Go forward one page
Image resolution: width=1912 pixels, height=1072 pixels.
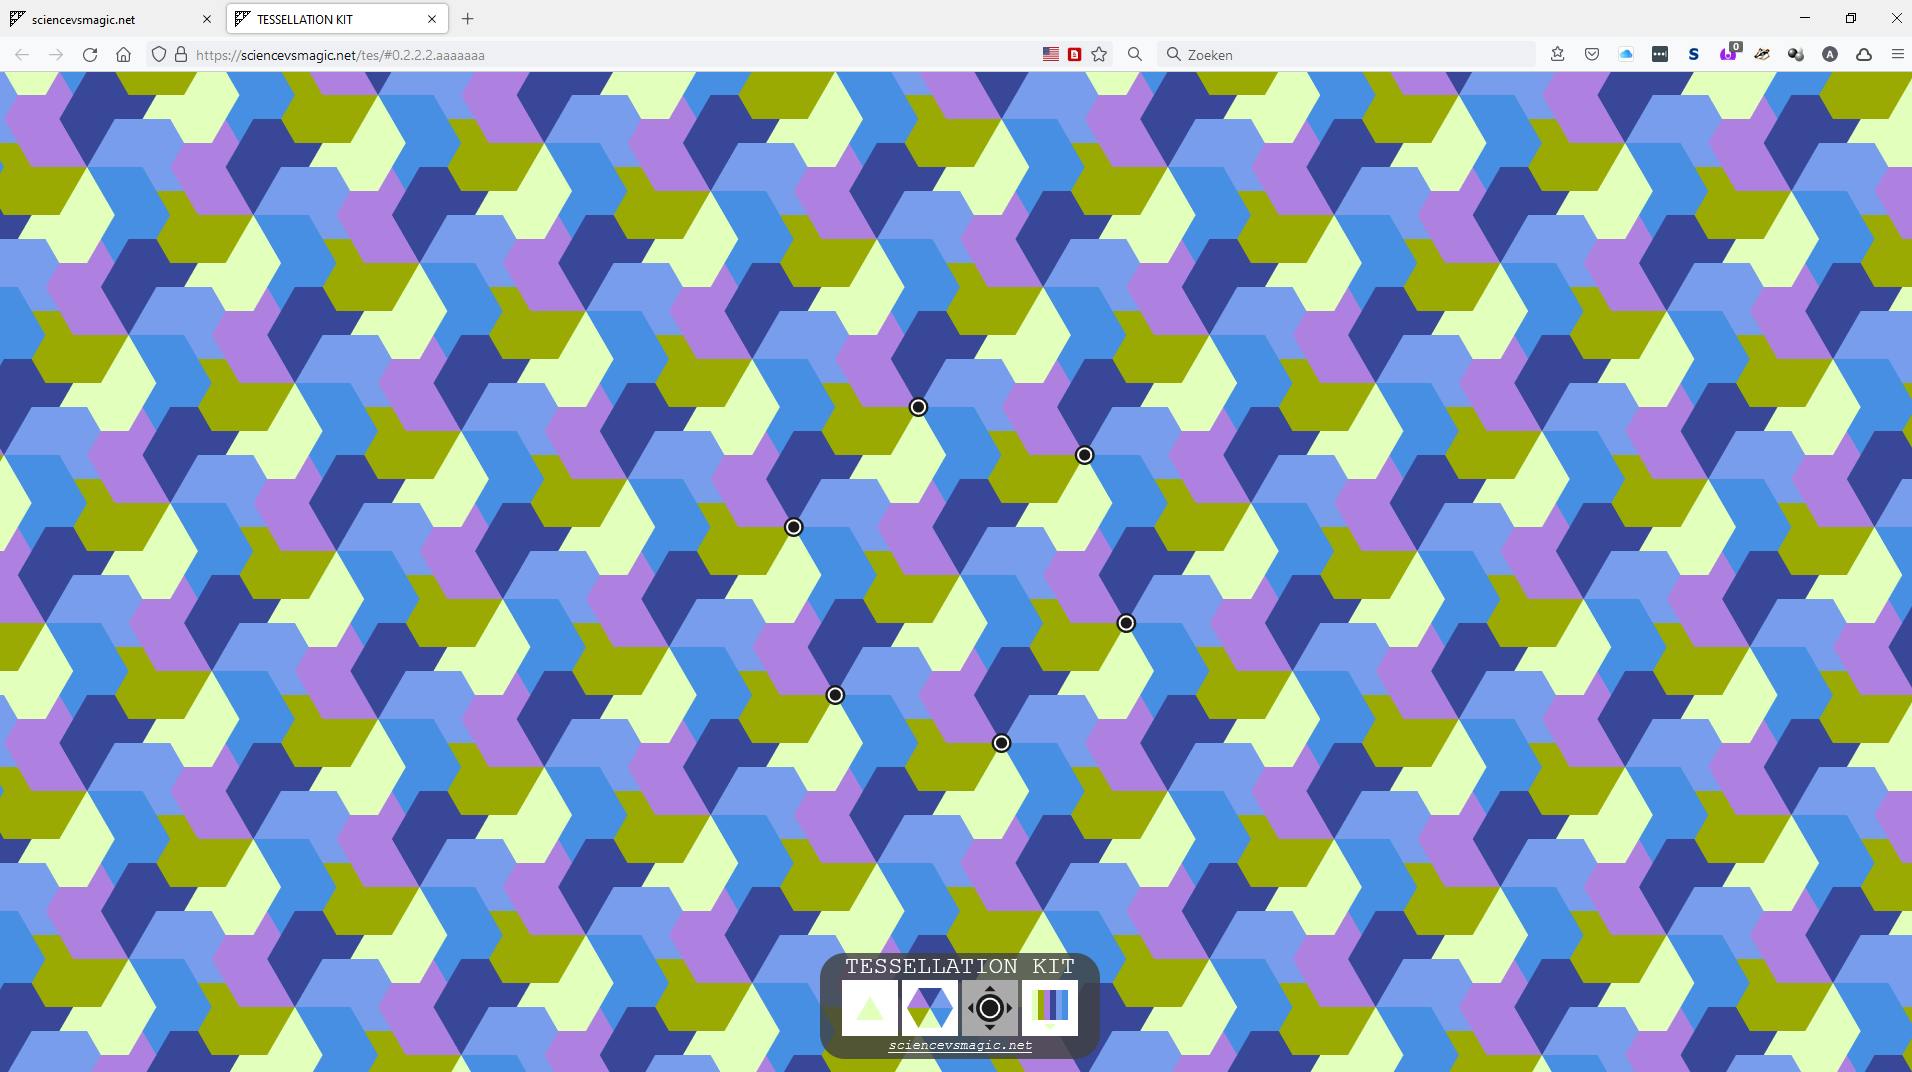[56, 55]
